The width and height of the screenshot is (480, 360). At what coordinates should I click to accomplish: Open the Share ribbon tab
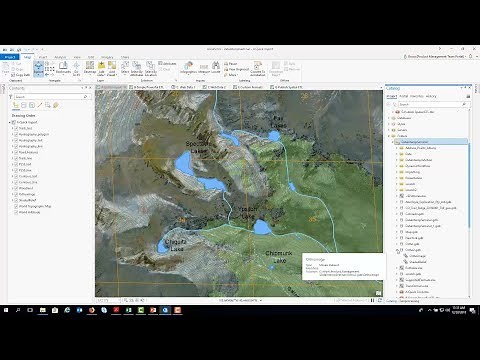125,57
